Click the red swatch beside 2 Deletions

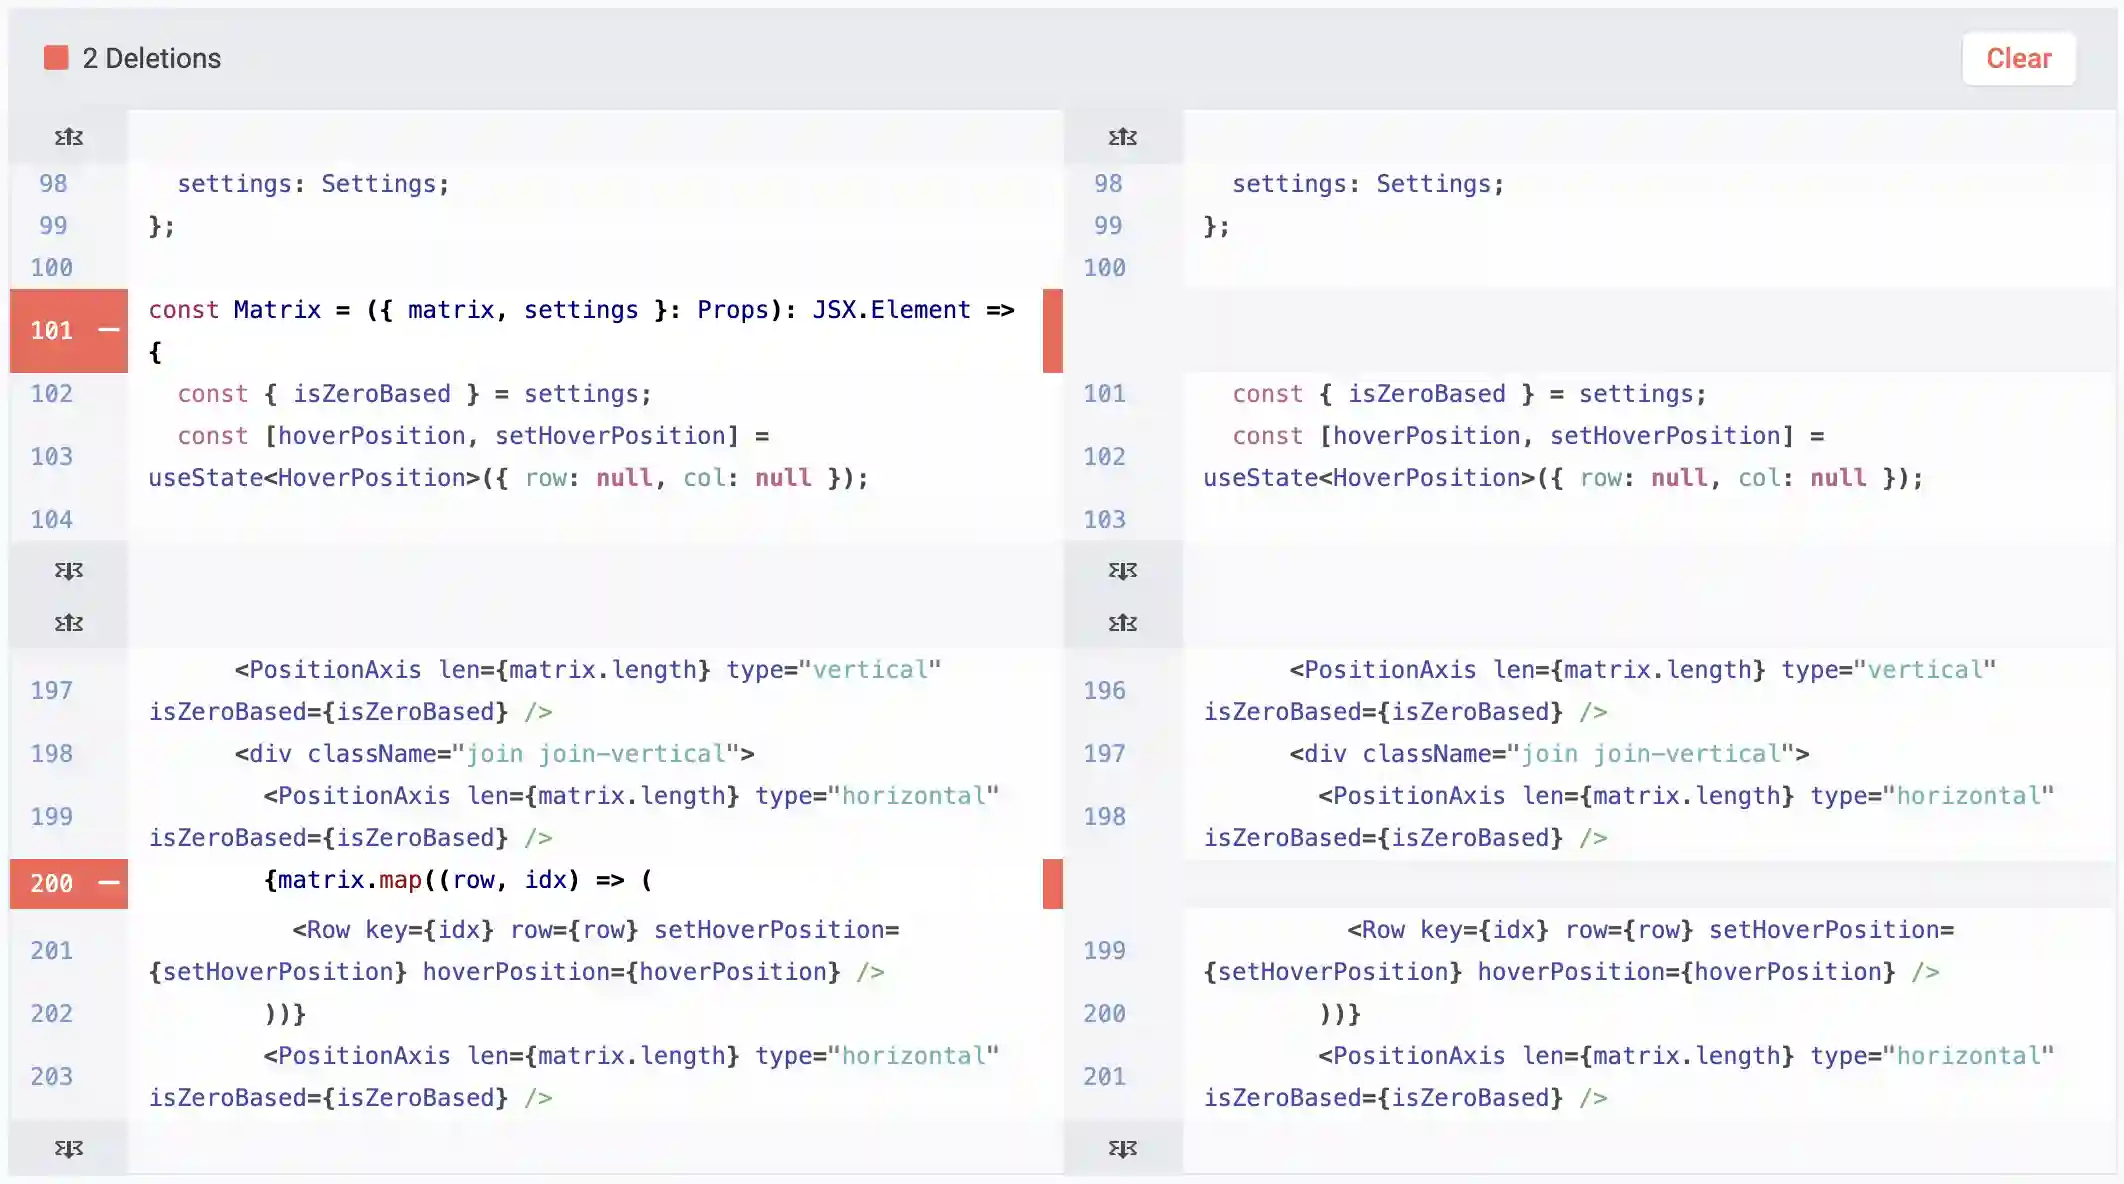56,58
